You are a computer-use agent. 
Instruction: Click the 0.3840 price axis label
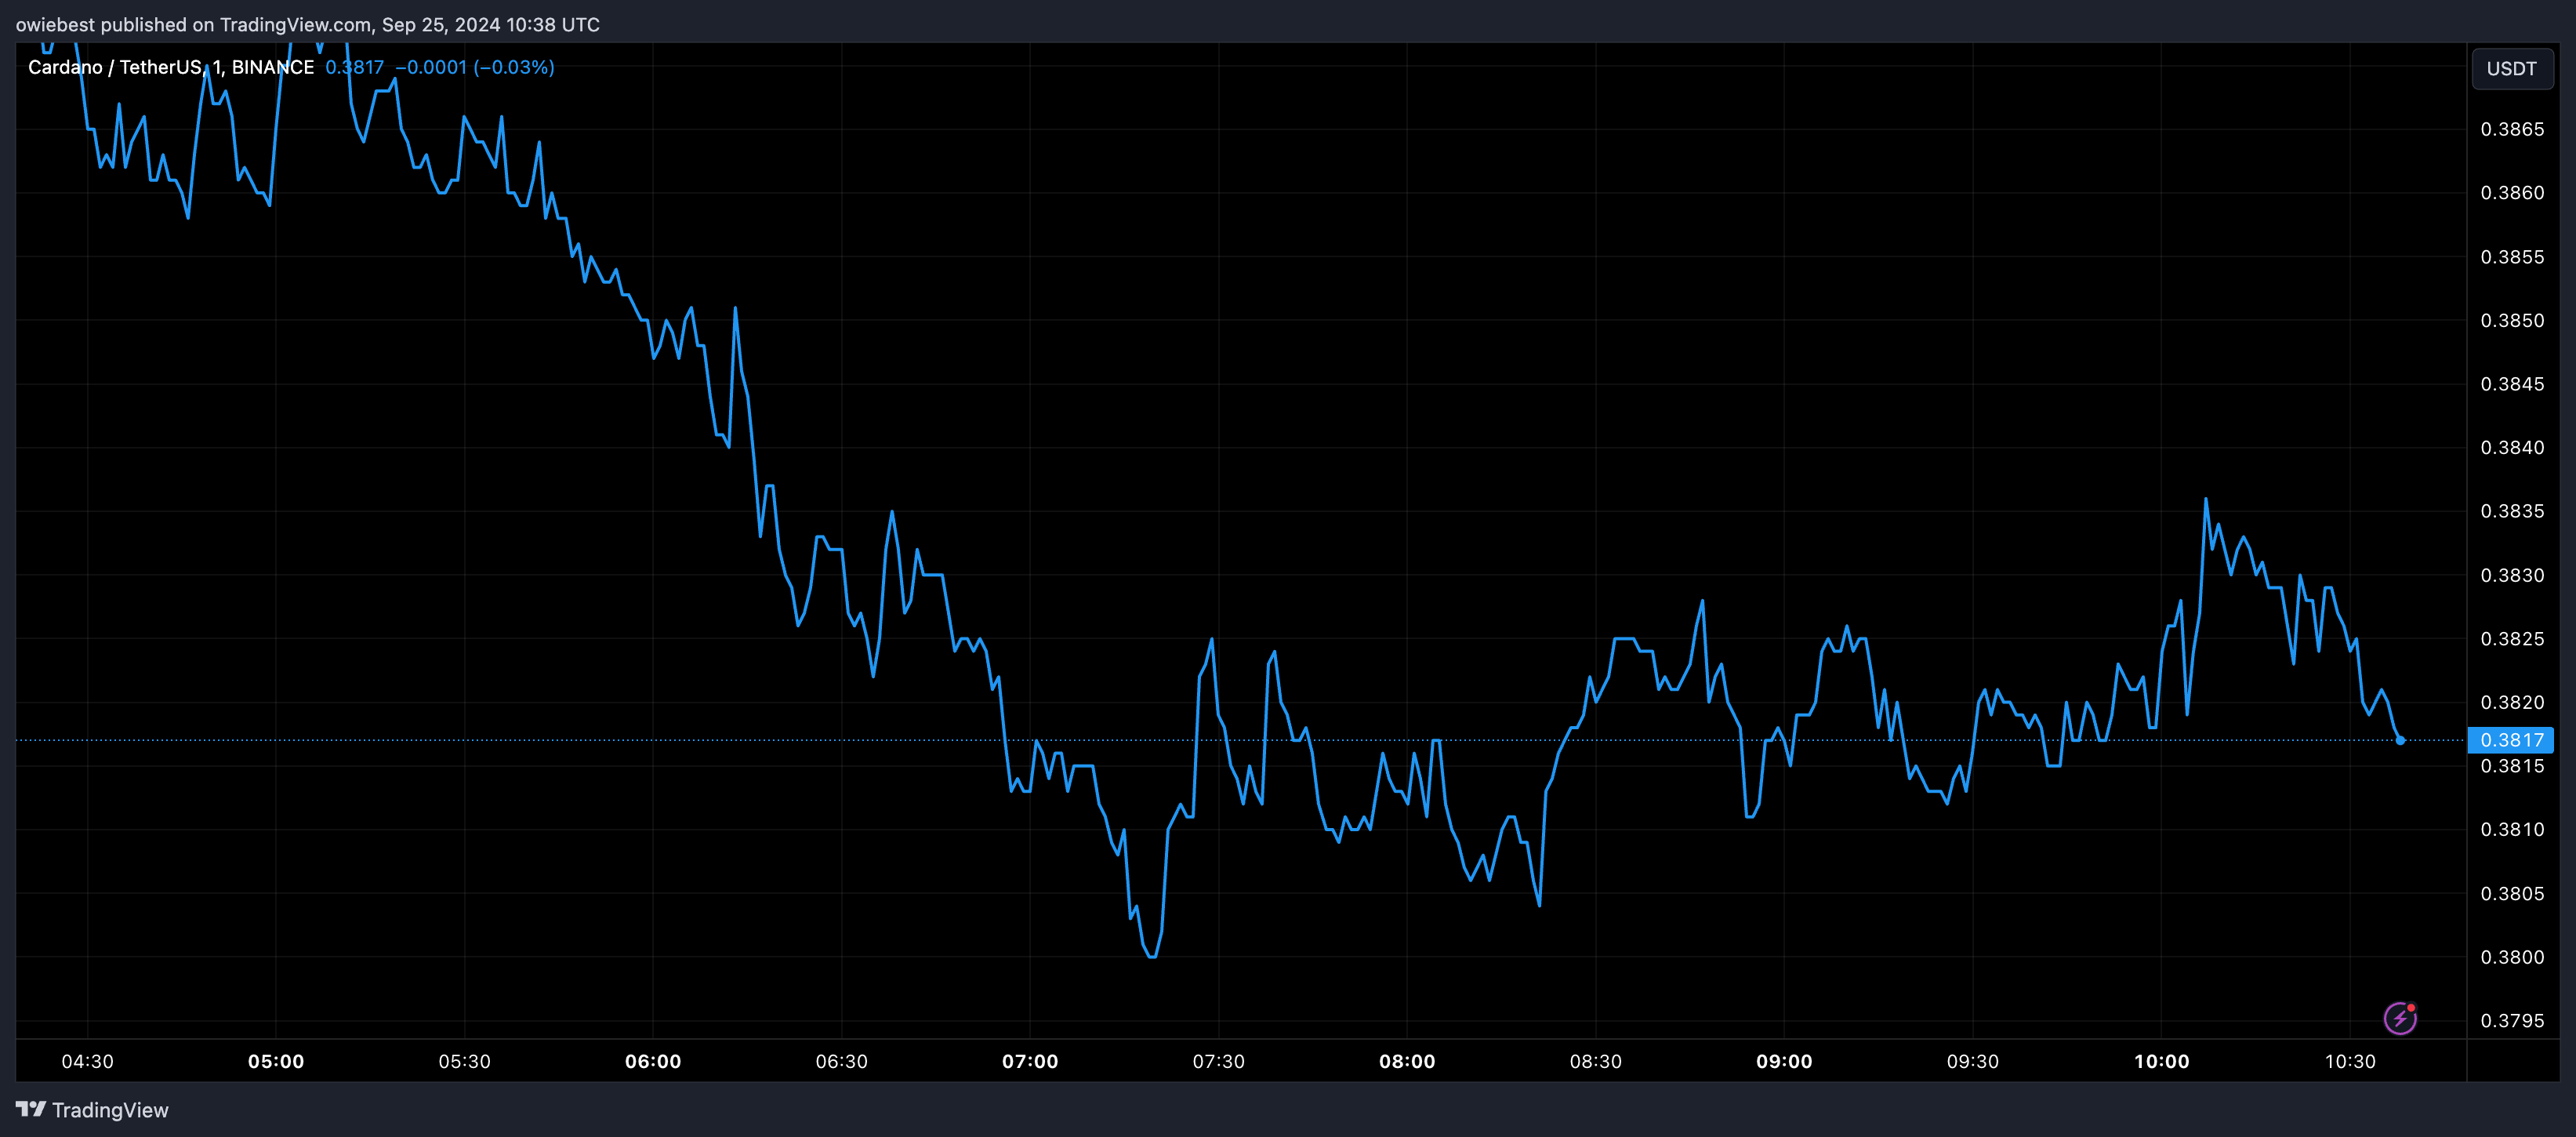coord(2512,447)
